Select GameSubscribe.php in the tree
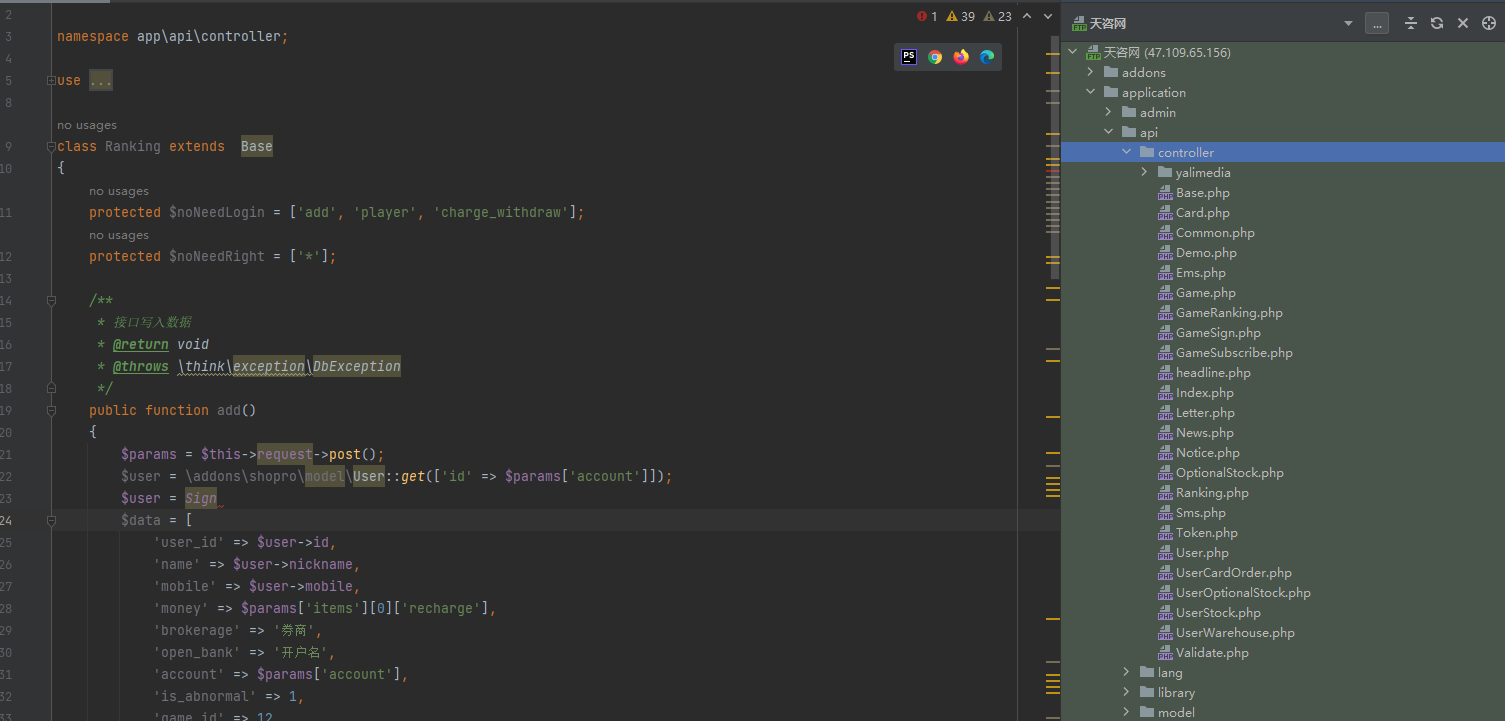 (x=1234, y=352)
